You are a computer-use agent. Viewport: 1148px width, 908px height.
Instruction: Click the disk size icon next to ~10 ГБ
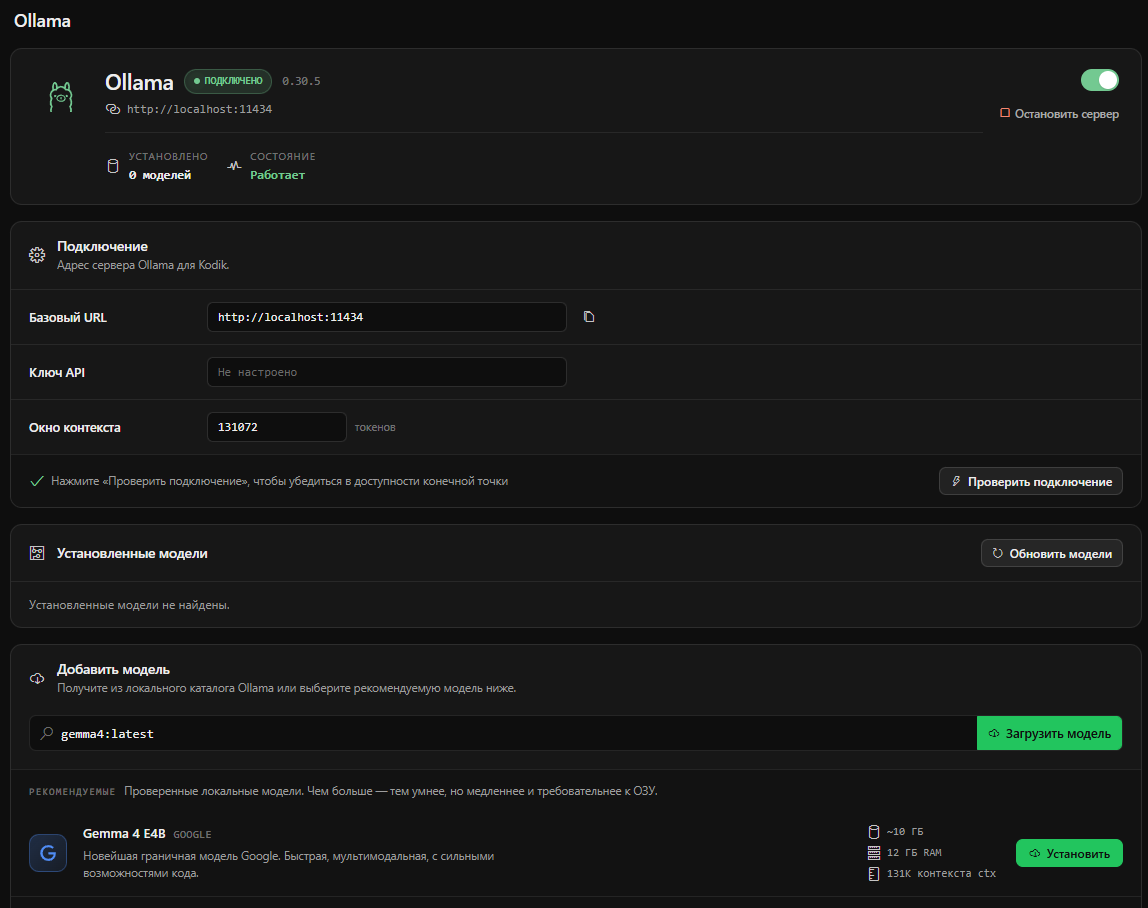click(x=873, y=832)
